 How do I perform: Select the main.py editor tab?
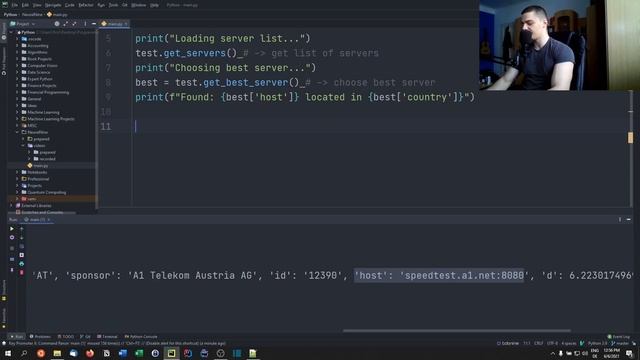coord(115,24)
